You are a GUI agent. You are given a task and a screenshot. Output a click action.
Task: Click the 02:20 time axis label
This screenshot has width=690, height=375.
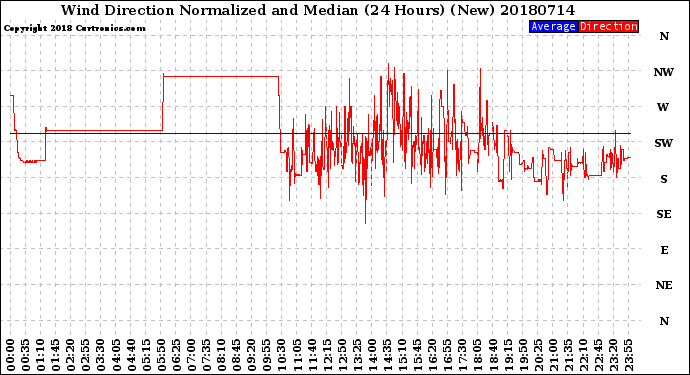point(71,355)
